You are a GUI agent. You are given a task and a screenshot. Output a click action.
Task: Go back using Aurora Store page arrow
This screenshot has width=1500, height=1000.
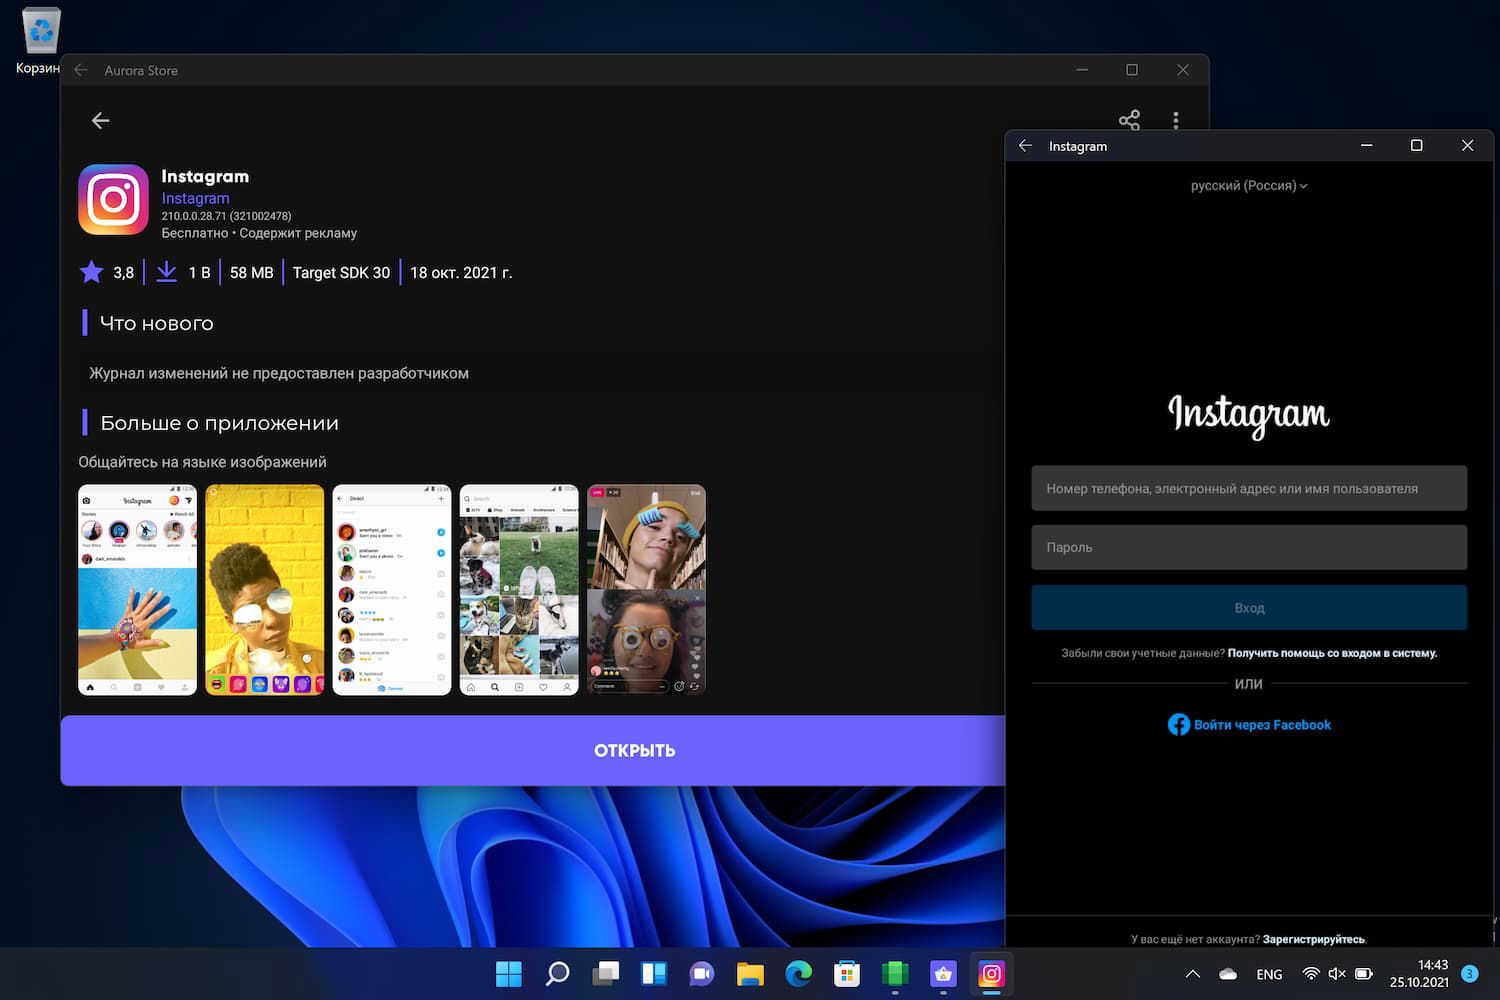pos(100,120)
